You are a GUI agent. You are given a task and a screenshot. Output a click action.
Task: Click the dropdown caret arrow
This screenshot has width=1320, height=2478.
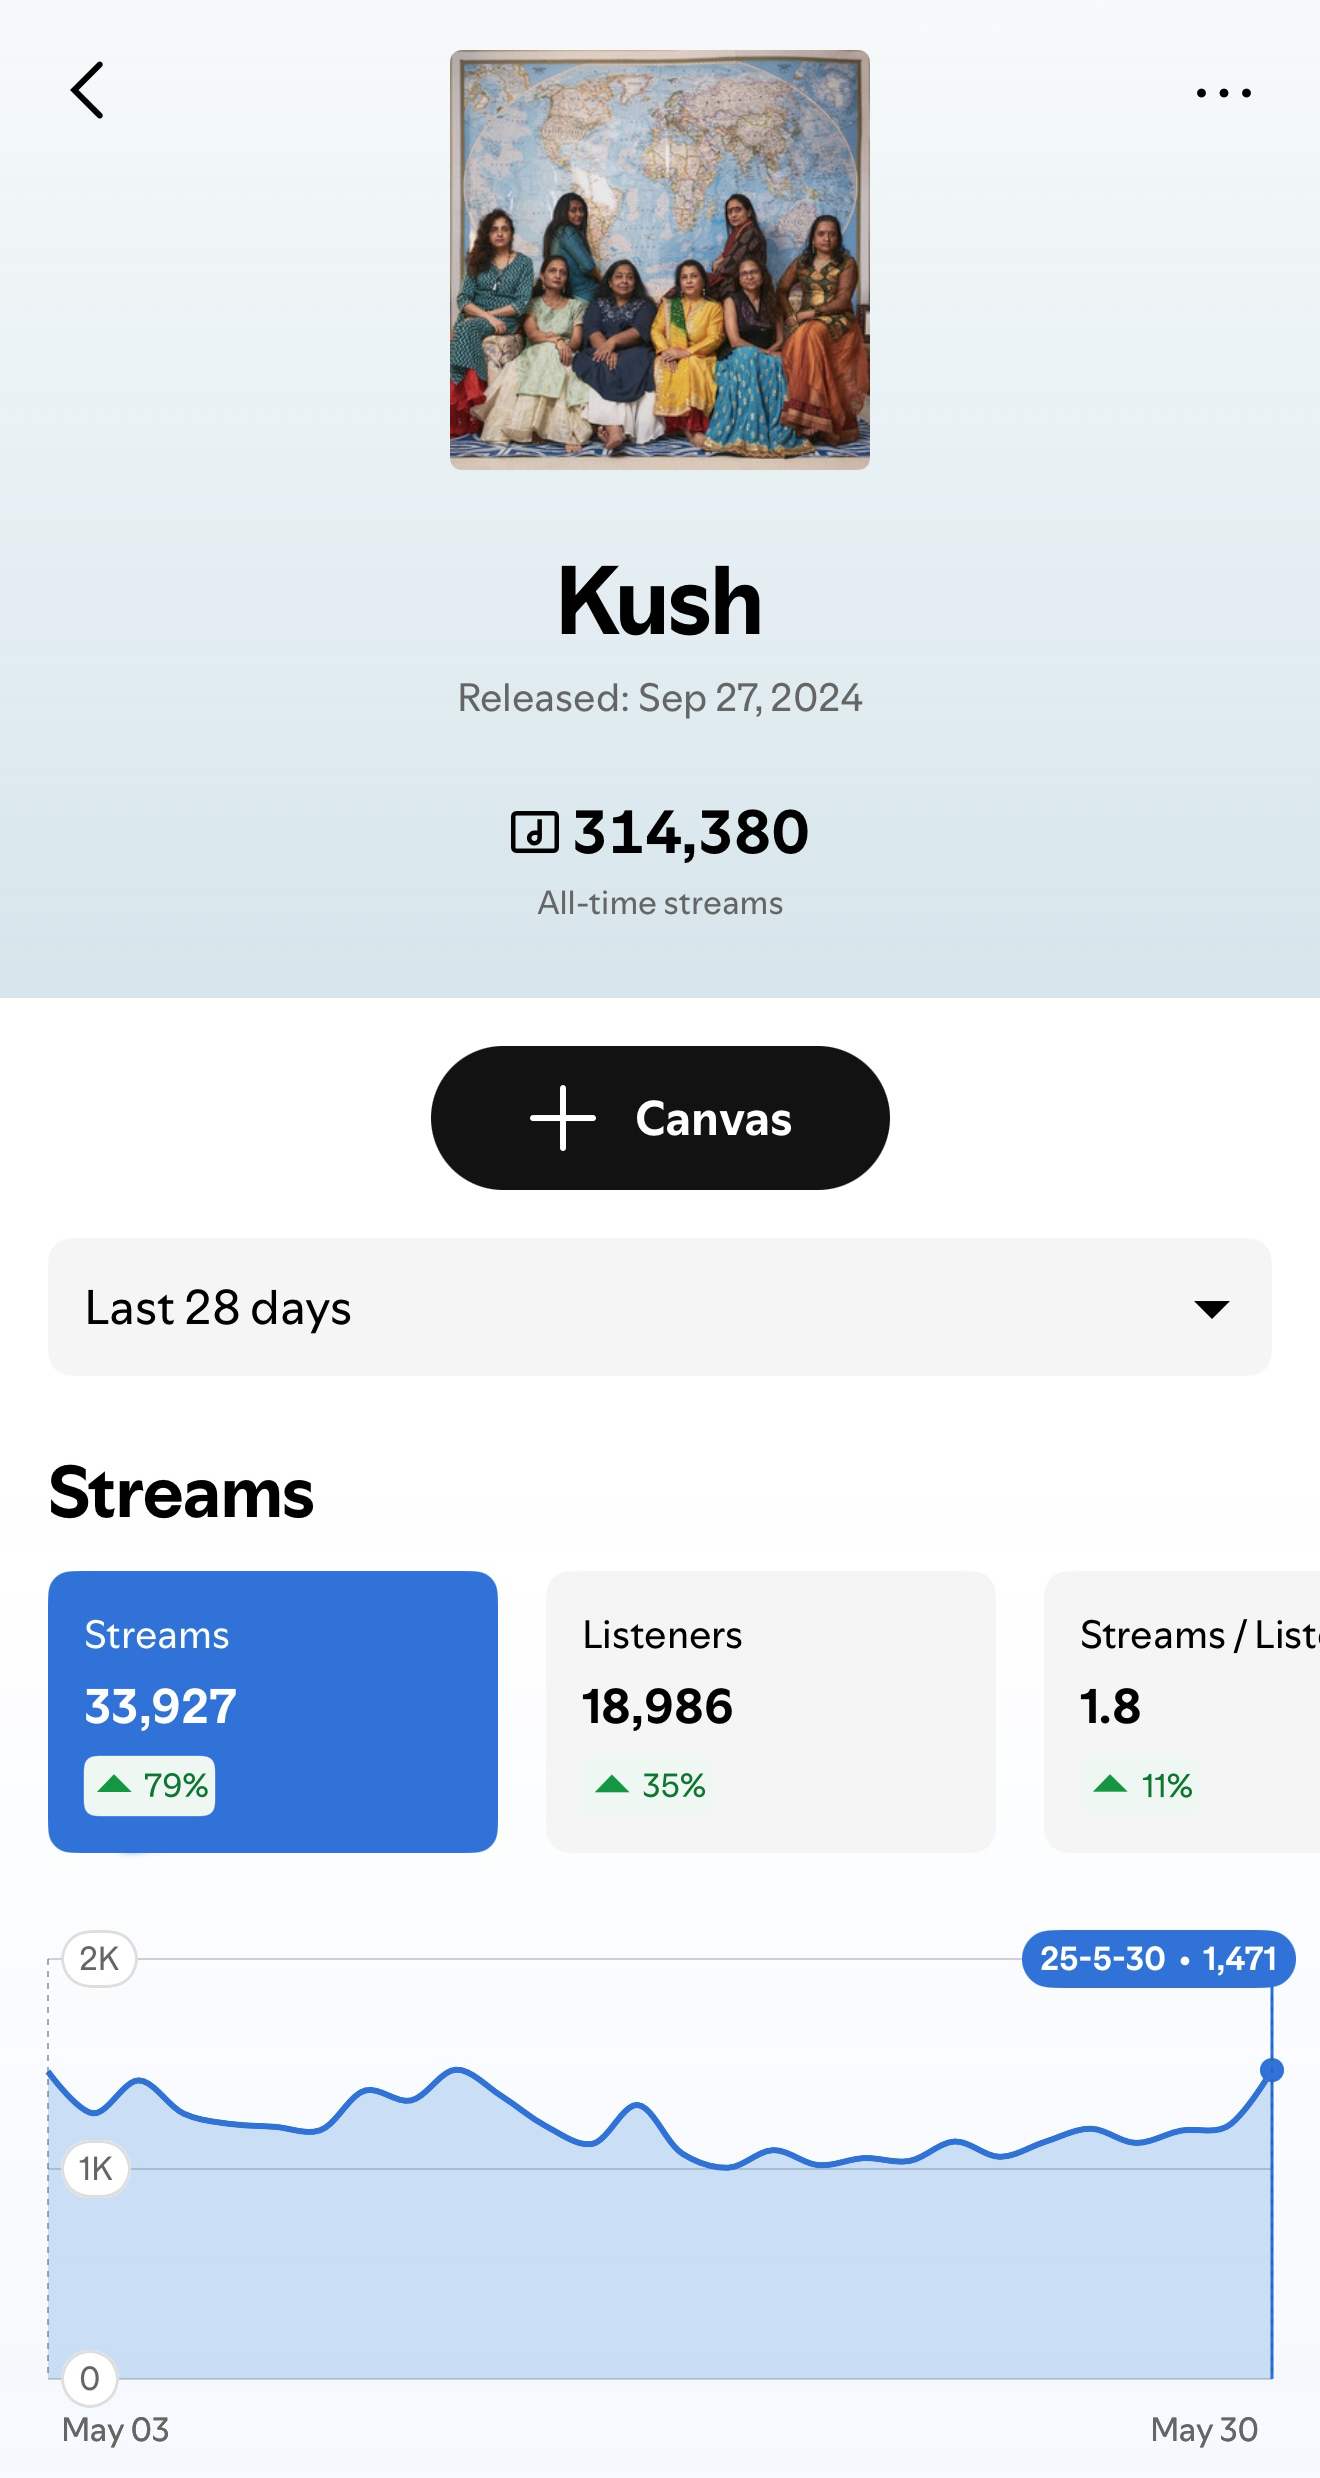coord(1211,1309)
